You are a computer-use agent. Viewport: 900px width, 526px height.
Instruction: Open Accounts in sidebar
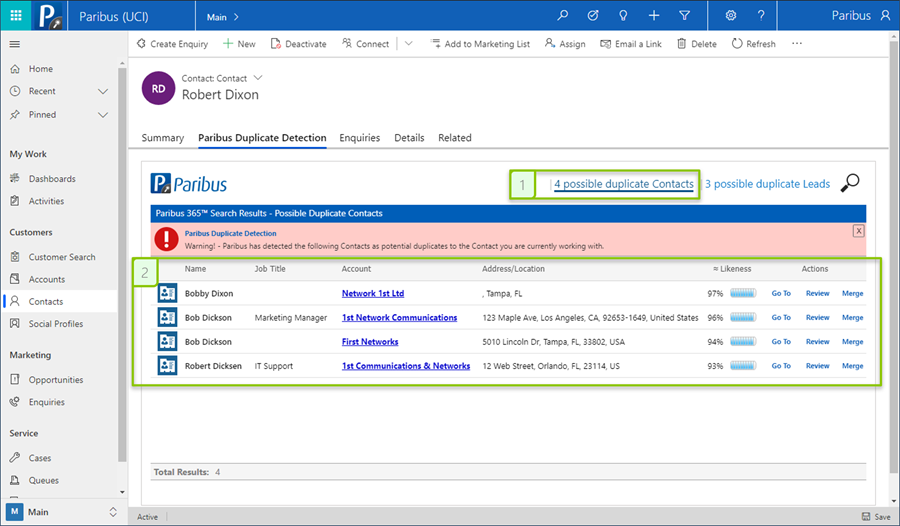47,279
